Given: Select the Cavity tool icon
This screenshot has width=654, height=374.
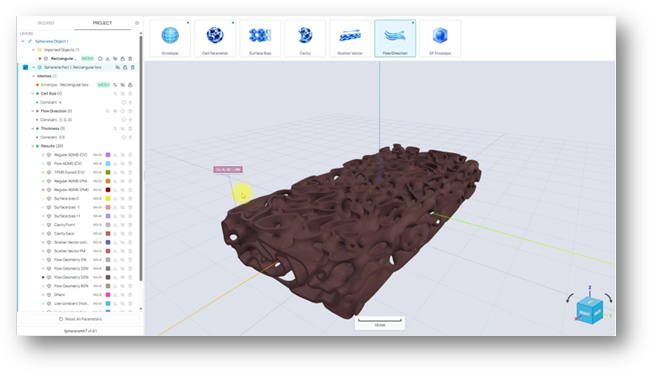Looking at the screenshot, I should [305, 38].
